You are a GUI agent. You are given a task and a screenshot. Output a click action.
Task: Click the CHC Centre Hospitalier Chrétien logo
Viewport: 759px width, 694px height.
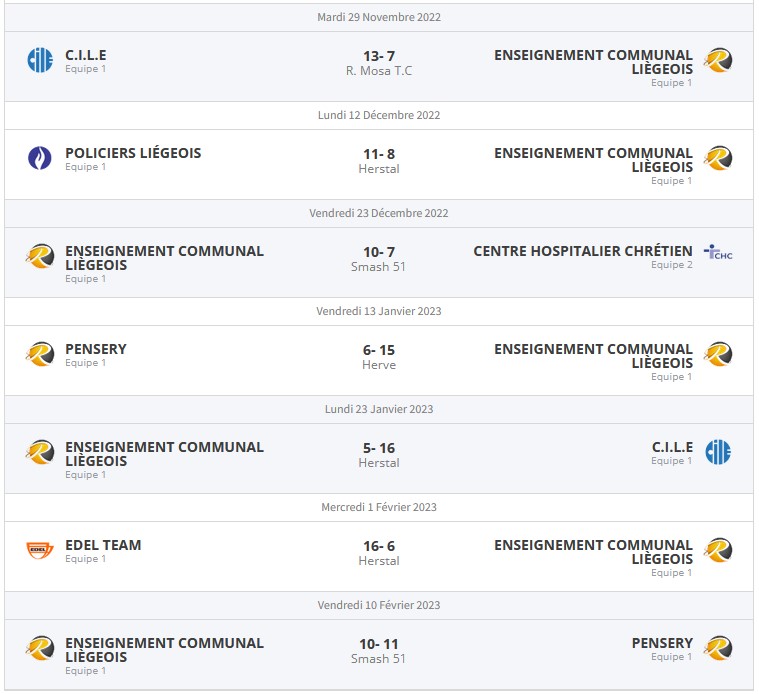click(x=718, y=252)
